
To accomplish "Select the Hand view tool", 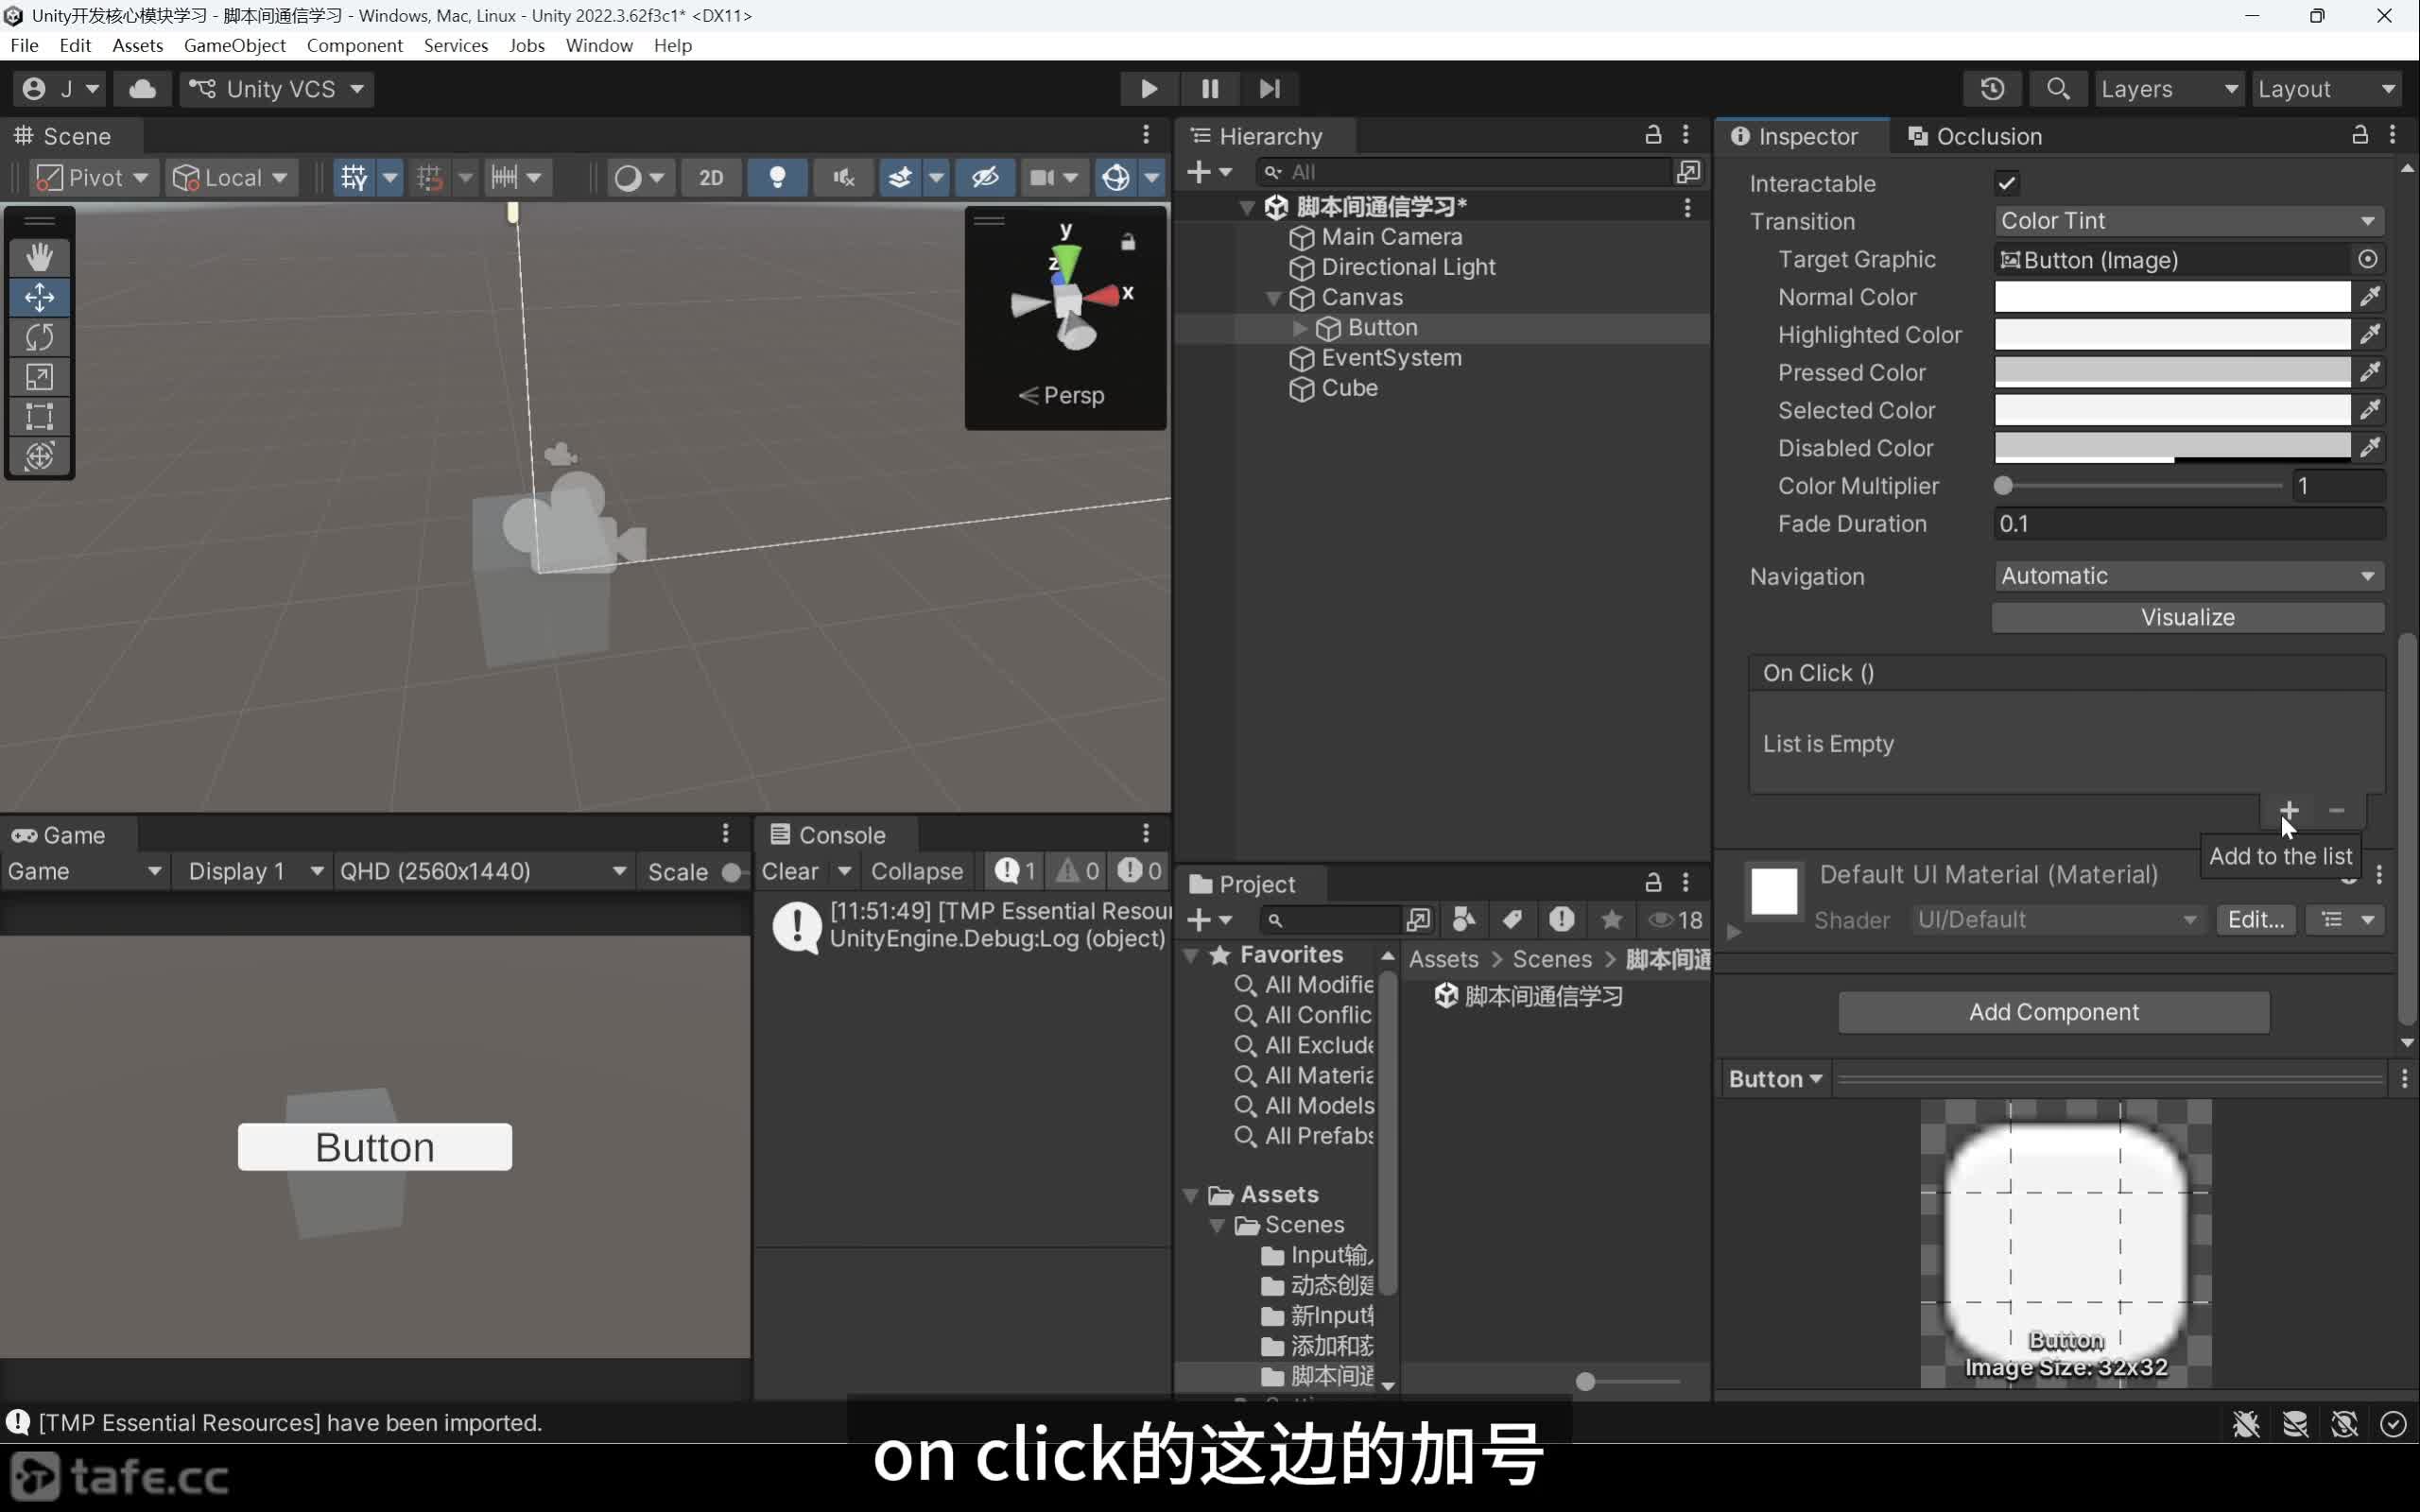I will 39,257.
